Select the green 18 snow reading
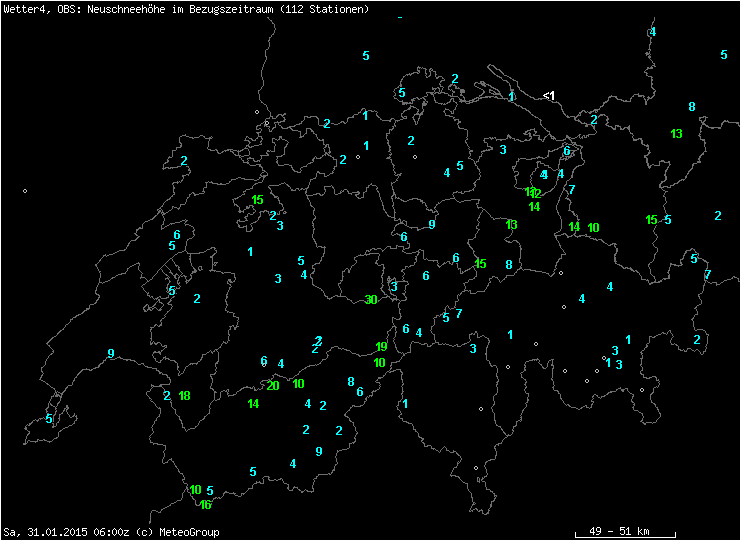The height and width of the screenshot is (540, 740). pos(184,396)
